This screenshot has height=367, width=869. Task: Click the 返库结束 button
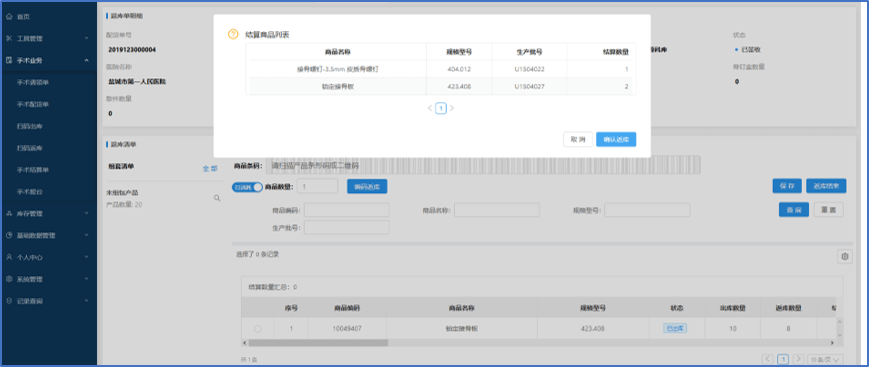(826, 186)
